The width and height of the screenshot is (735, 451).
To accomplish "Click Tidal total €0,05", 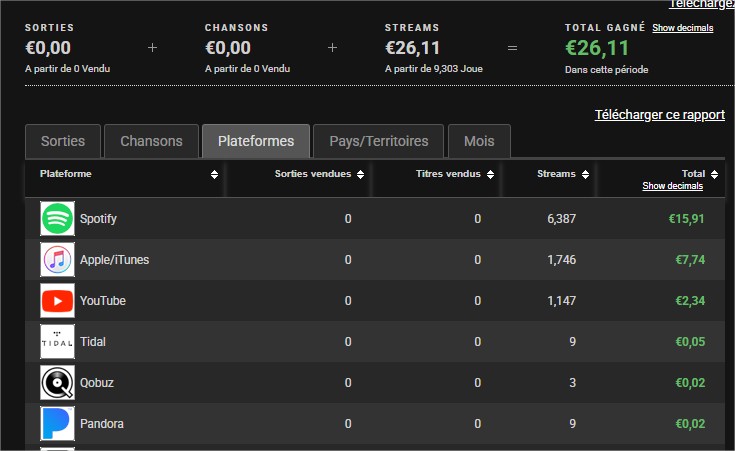I will click(690, 342).
